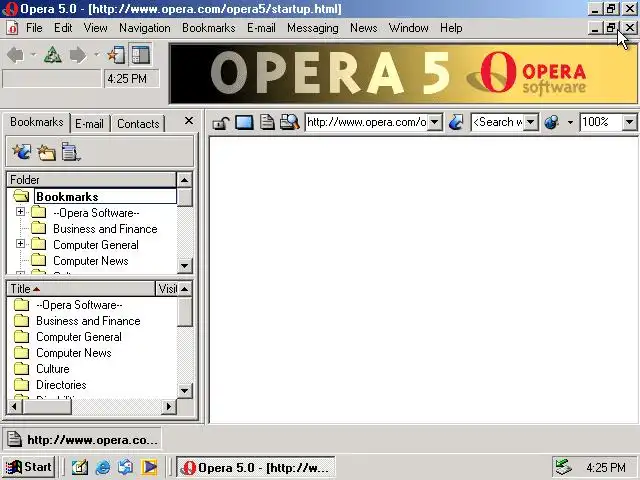
Task: Switch to the E-mail tab
Action: tap(89, 124)
